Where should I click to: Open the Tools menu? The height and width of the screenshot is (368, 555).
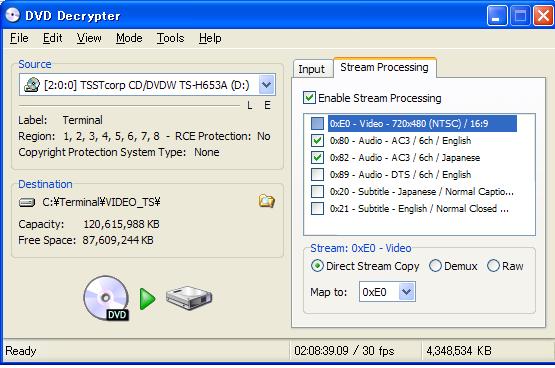coord(170,38)
